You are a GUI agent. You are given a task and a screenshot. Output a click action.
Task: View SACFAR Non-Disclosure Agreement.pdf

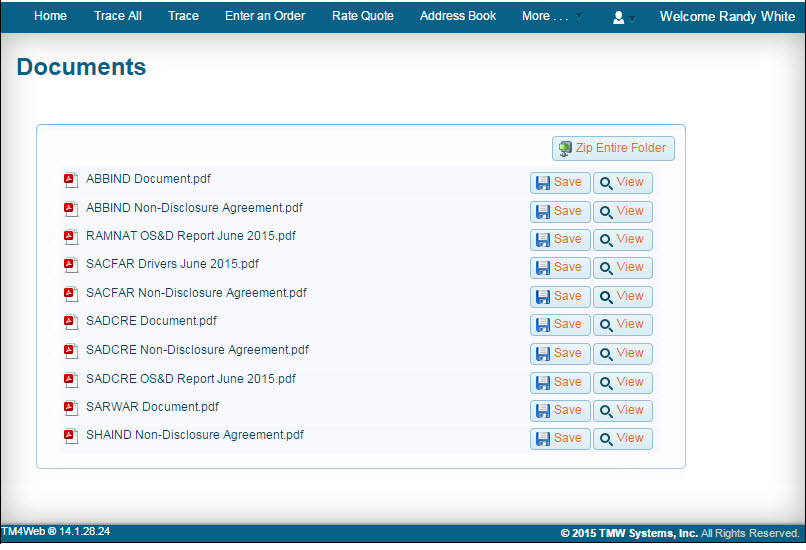coord(622,297)
